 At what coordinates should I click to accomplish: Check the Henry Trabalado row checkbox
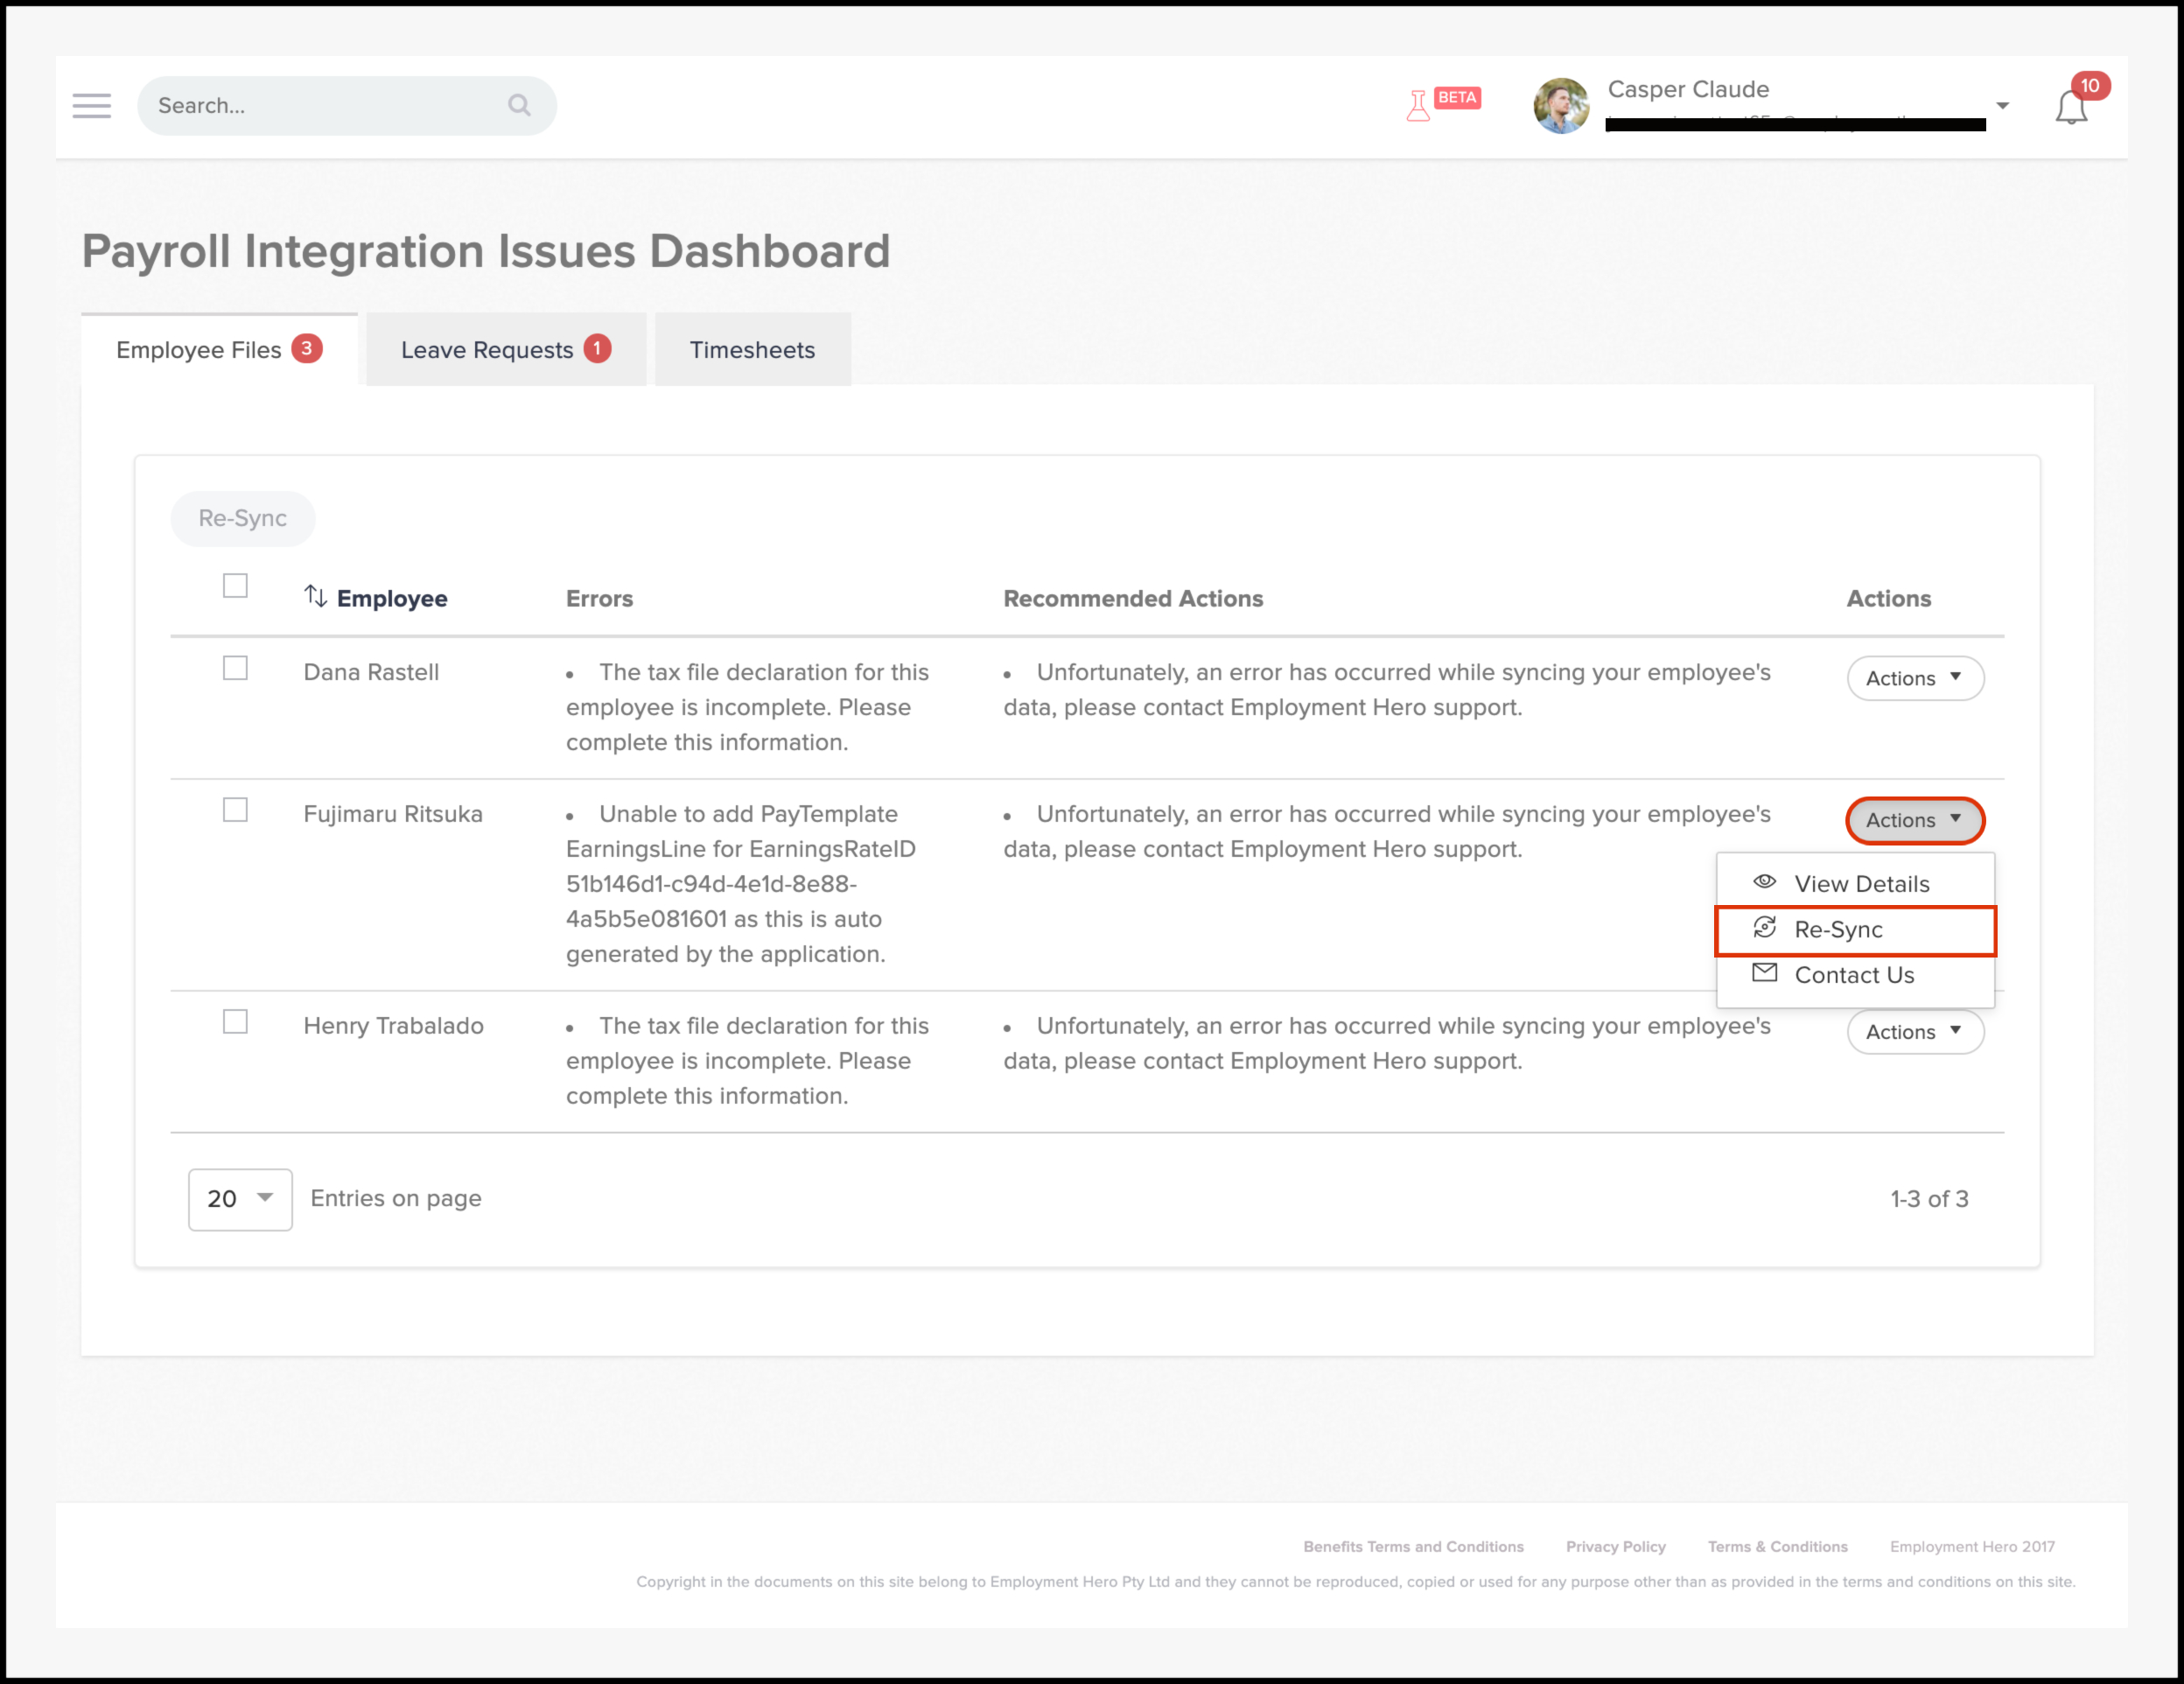(x=235, y=1022)
